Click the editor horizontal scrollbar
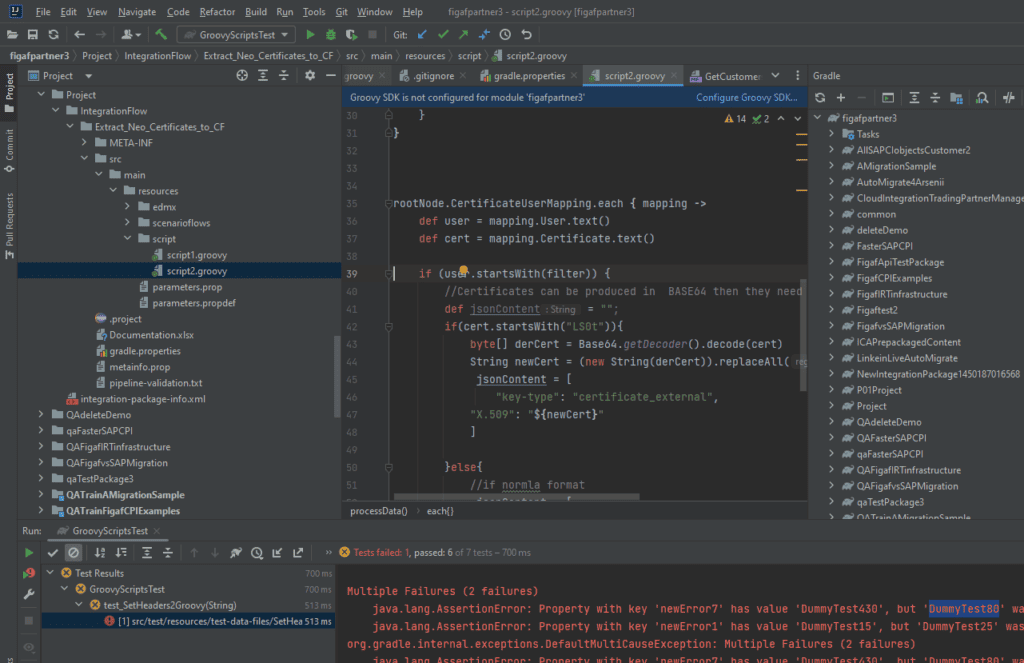This screenshot has width=1024, height=663. (x=516, y=497)
